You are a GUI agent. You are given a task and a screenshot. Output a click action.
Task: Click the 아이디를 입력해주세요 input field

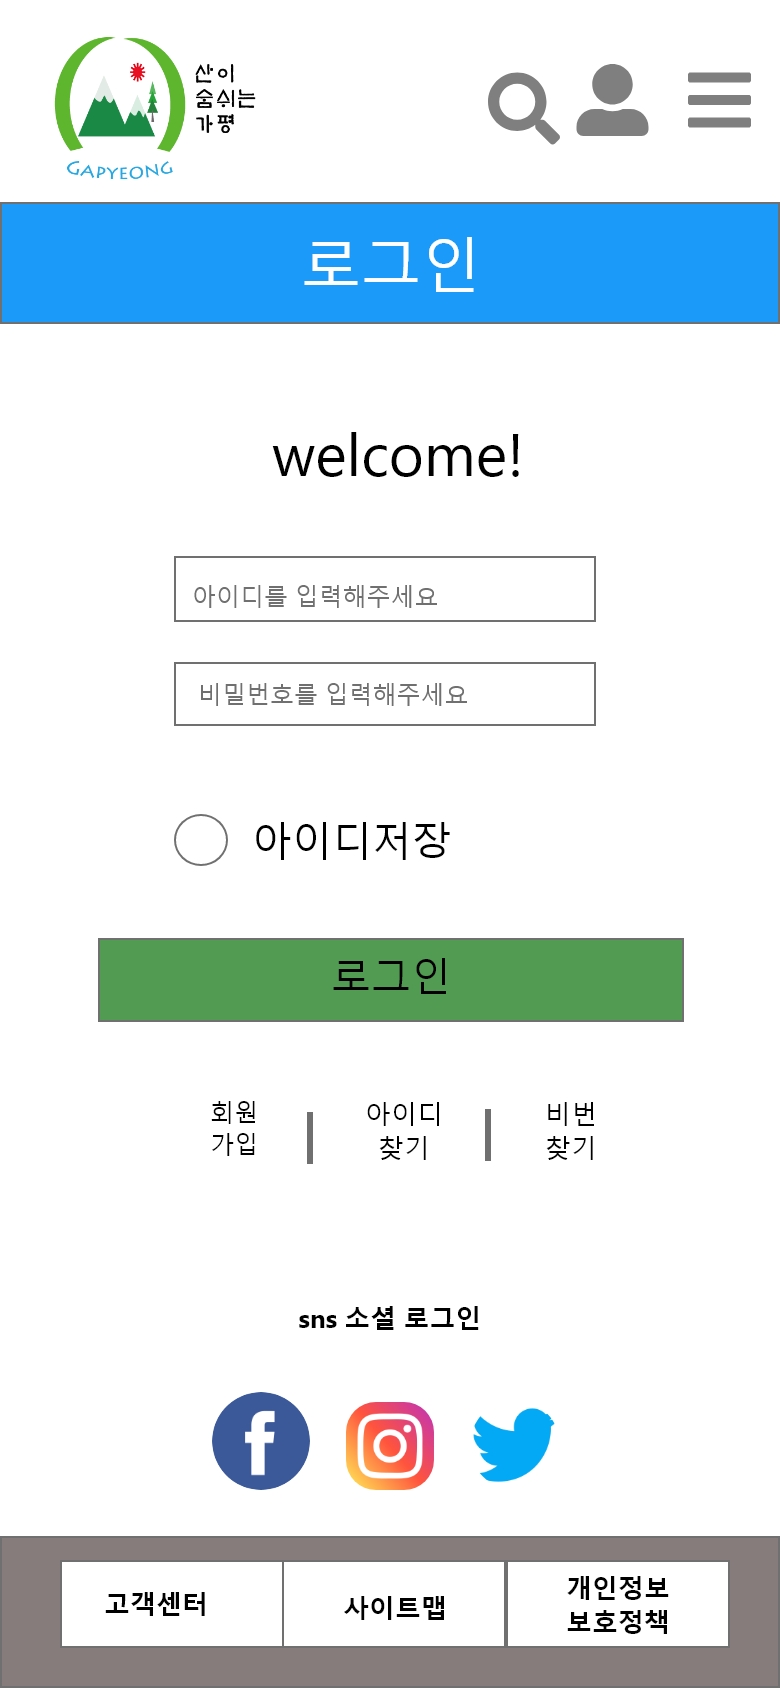(x=385, y=589)
